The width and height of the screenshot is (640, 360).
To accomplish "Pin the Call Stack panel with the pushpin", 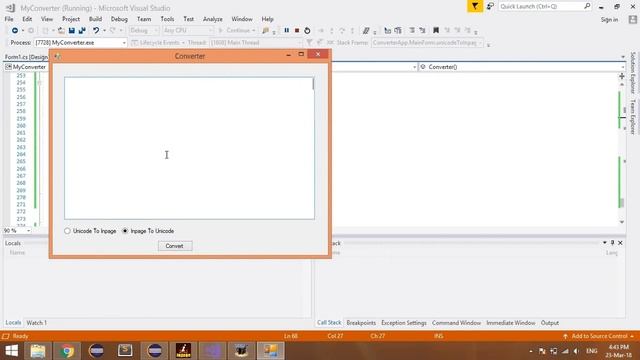I will coord(612,243).
